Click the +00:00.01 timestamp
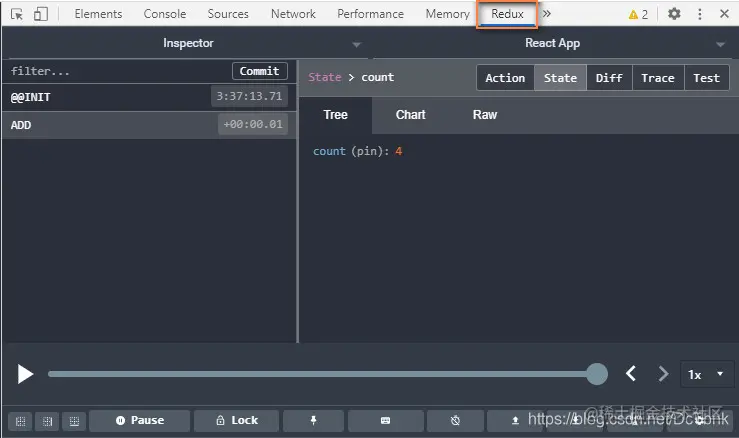This screenshot has height=438, width=739. coord(253,124)
